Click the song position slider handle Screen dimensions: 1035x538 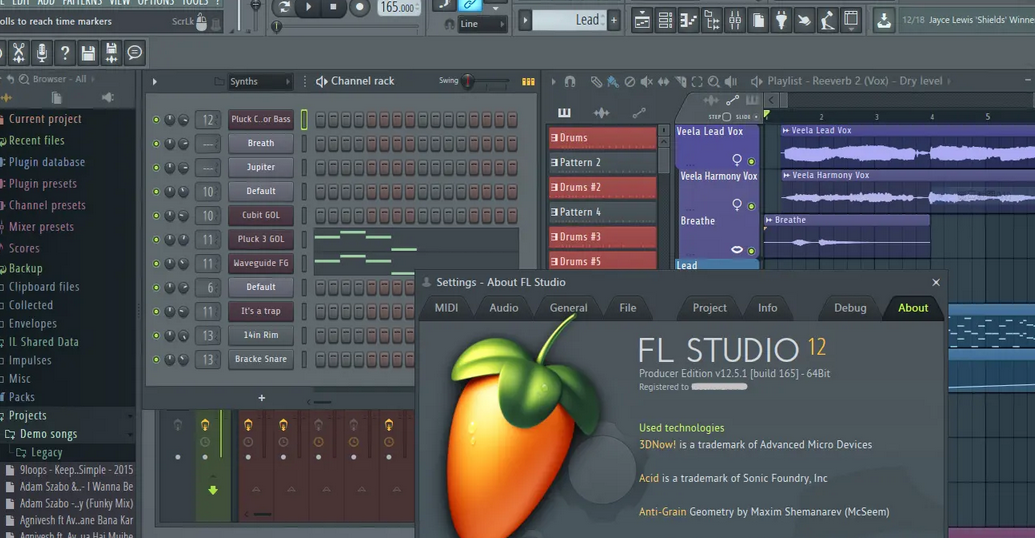point(277,27)
